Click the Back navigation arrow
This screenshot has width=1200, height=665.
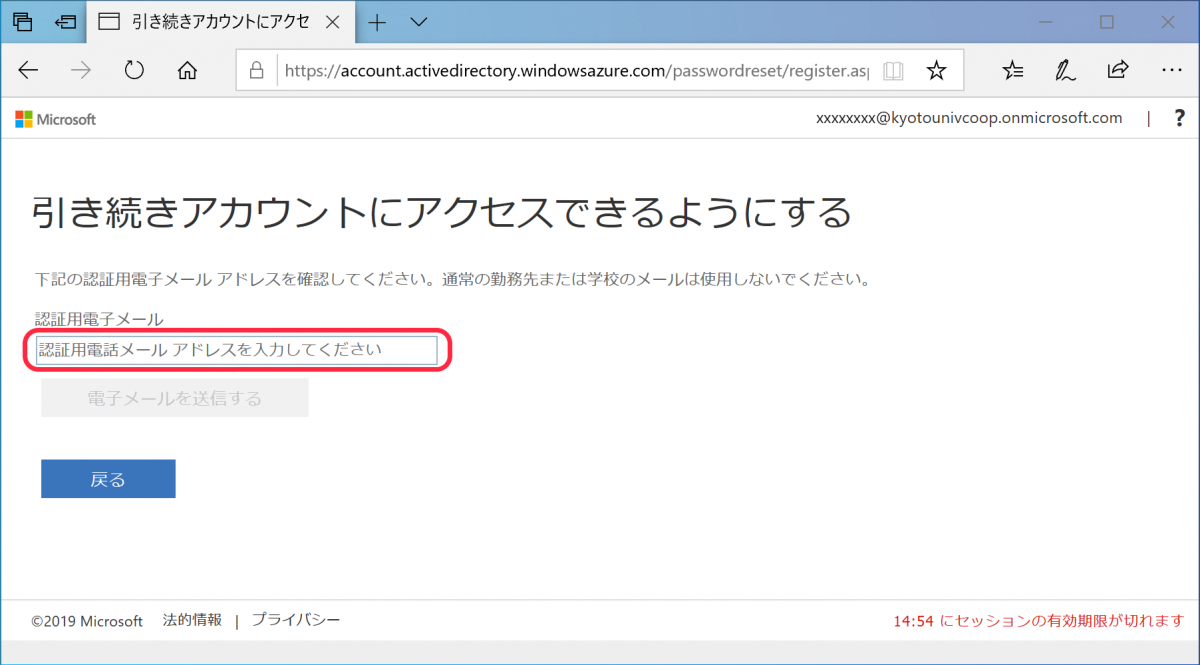click(28, 70)
